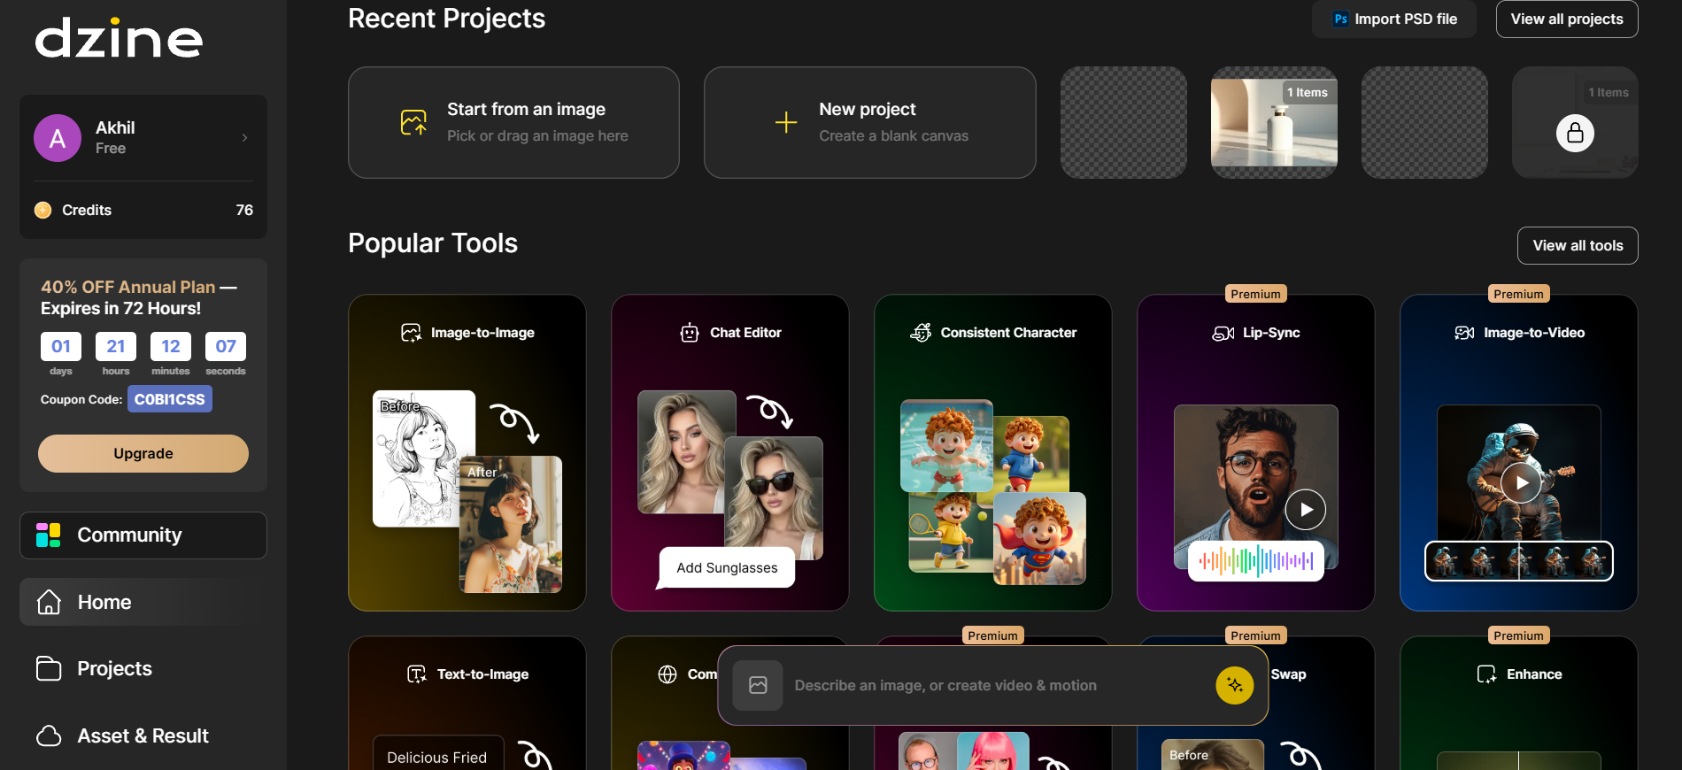The image size is (1682, 770).
Task: Go to the Home menu item
Action: click(143, 602)
